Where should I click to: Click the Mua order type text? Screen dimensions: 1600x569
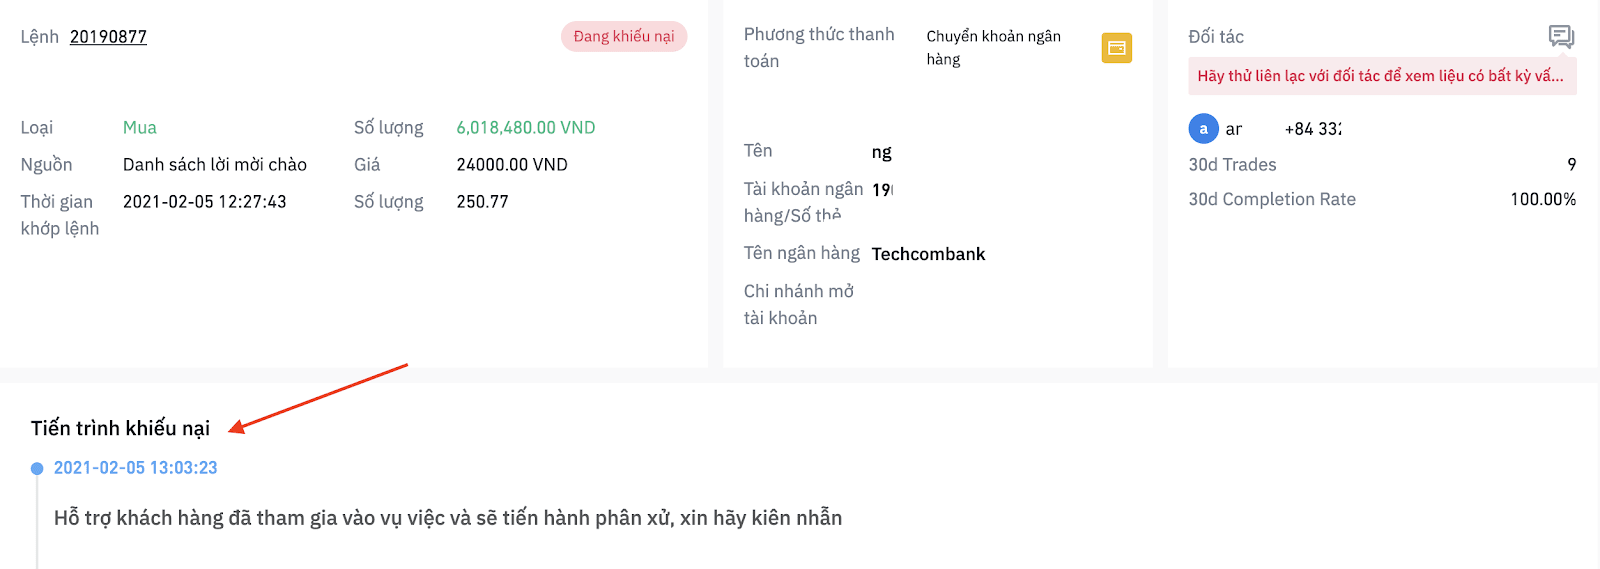pos(140,128)
